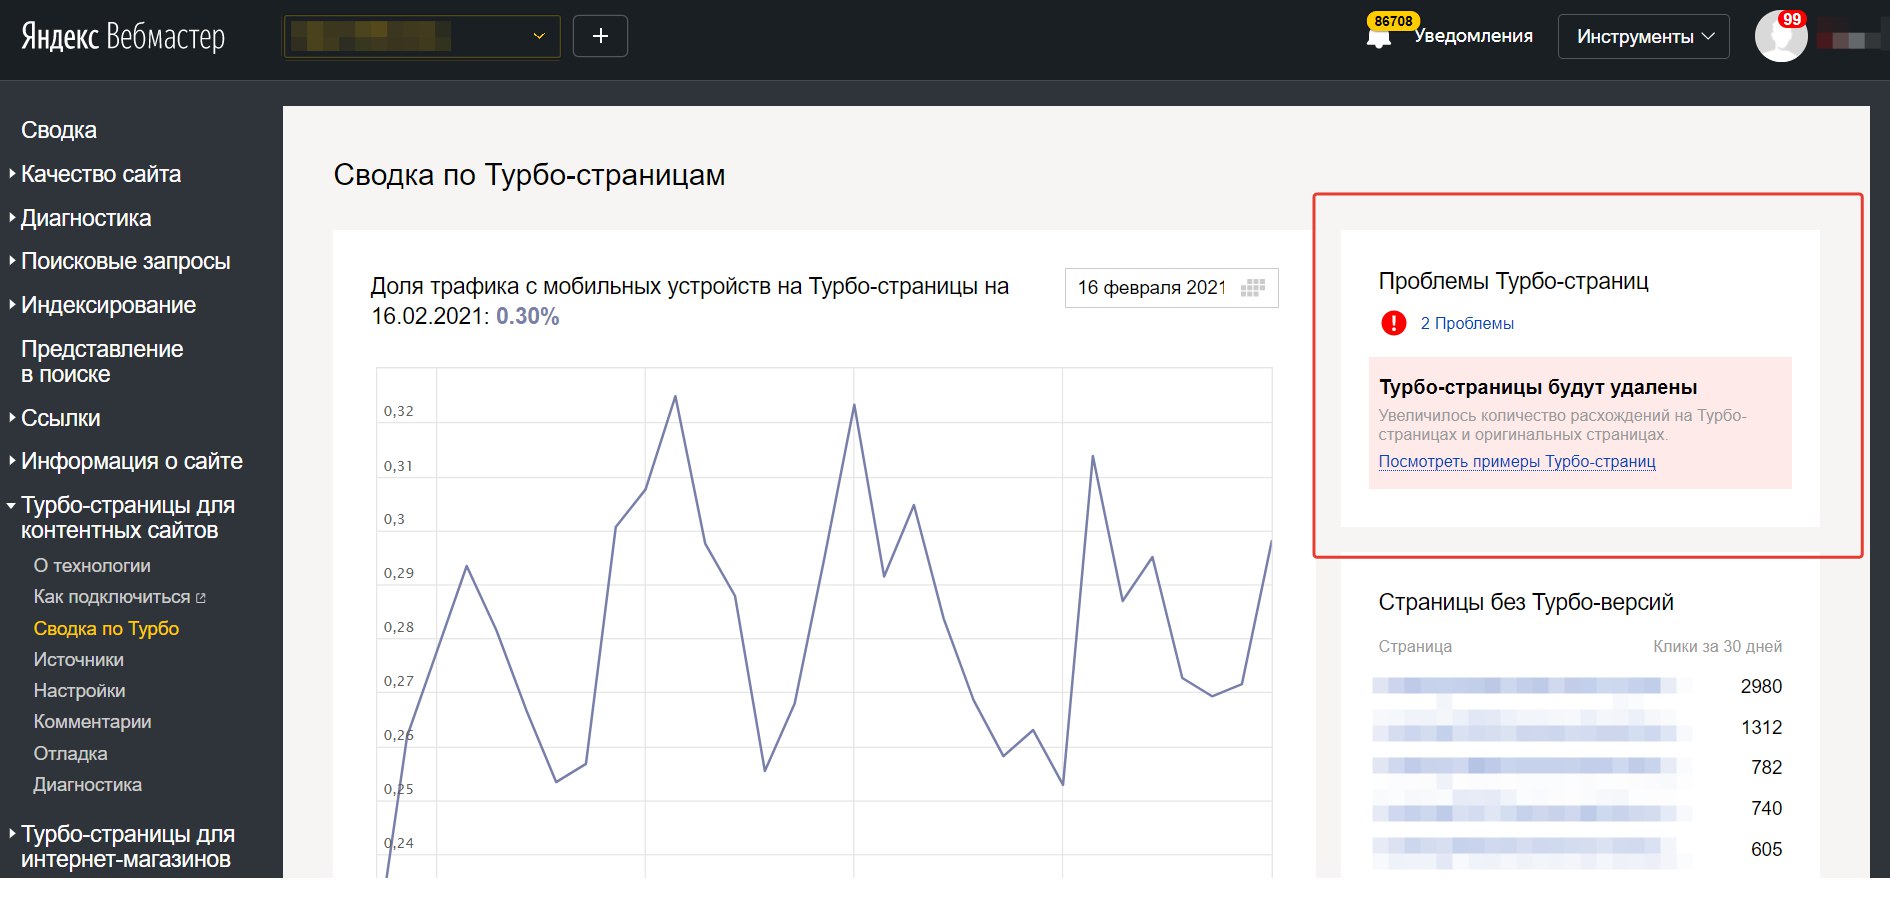Click the Страницы без Турбо-версий heading
The width and height of the screenshot is (1890, 912).
1526,602
